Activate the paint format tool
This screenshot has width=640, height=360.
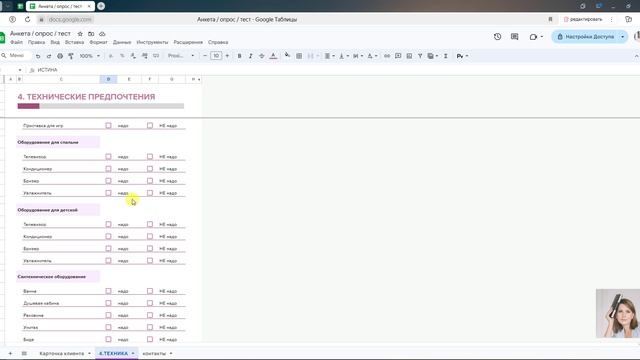[x=71, y=56]
